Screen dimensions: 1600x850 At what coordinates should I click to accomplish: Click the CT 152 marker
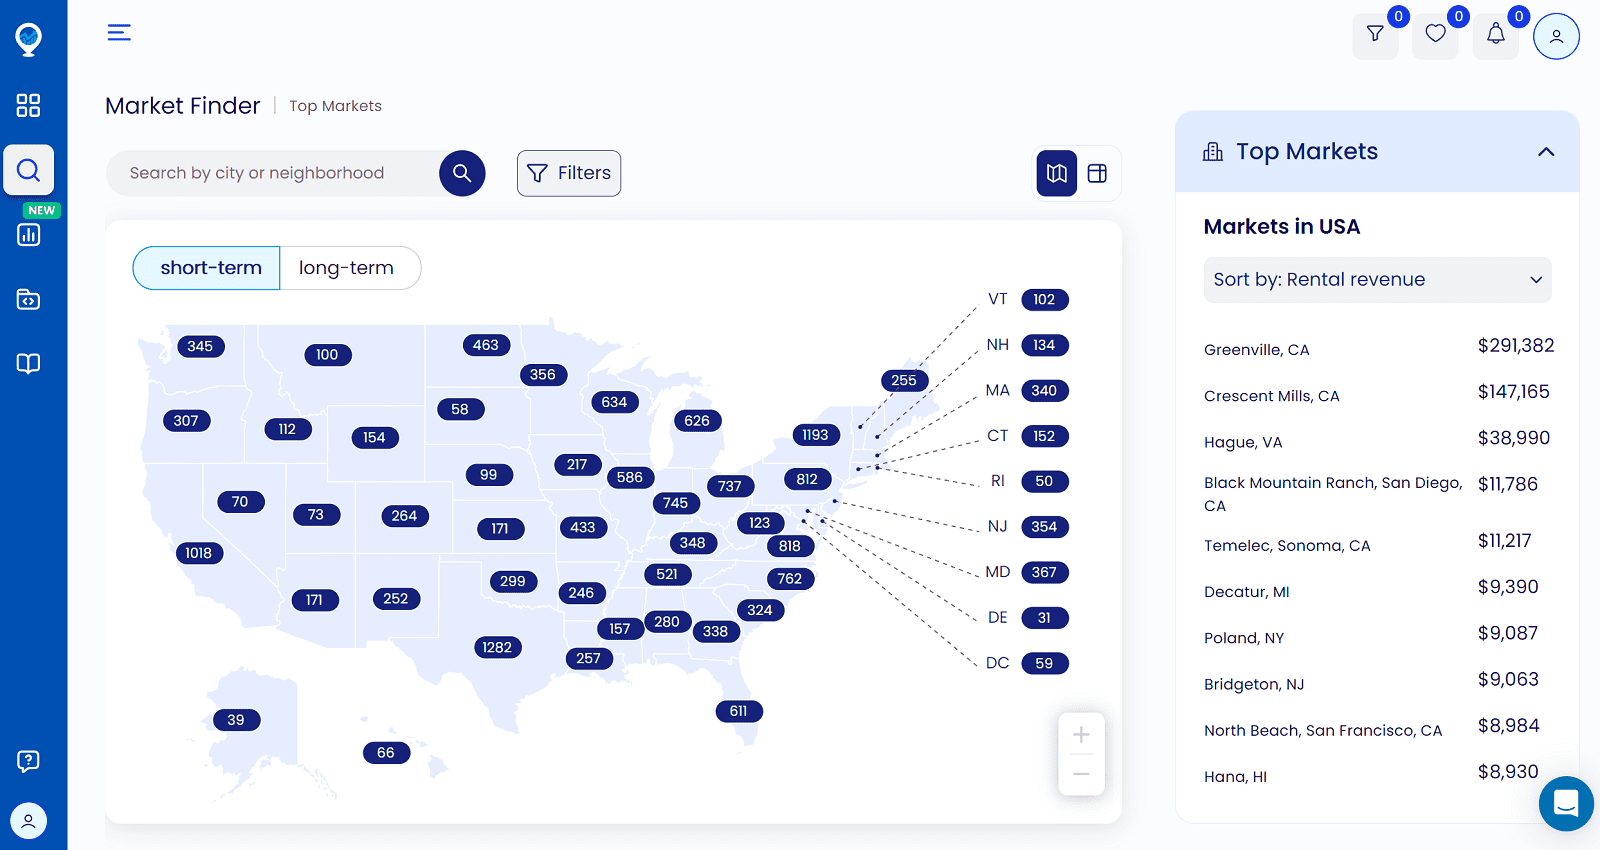point(1045,436)
